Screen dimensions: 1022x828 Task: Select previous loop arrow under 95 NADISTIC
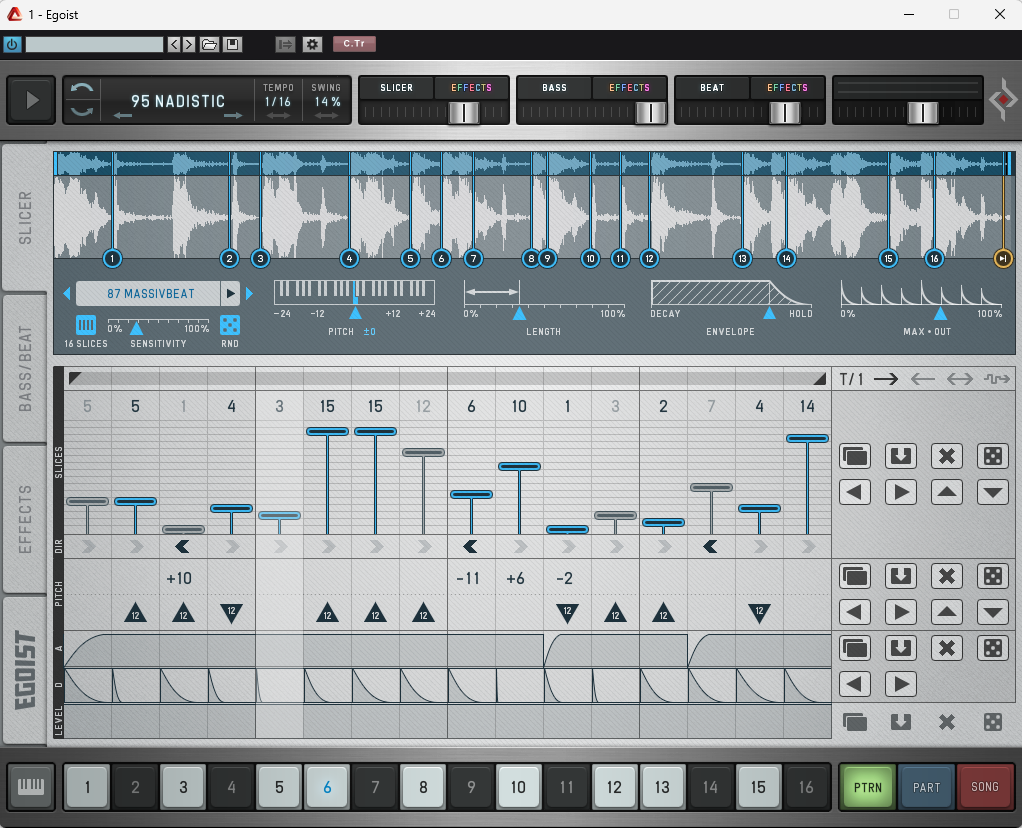(123, 116)
